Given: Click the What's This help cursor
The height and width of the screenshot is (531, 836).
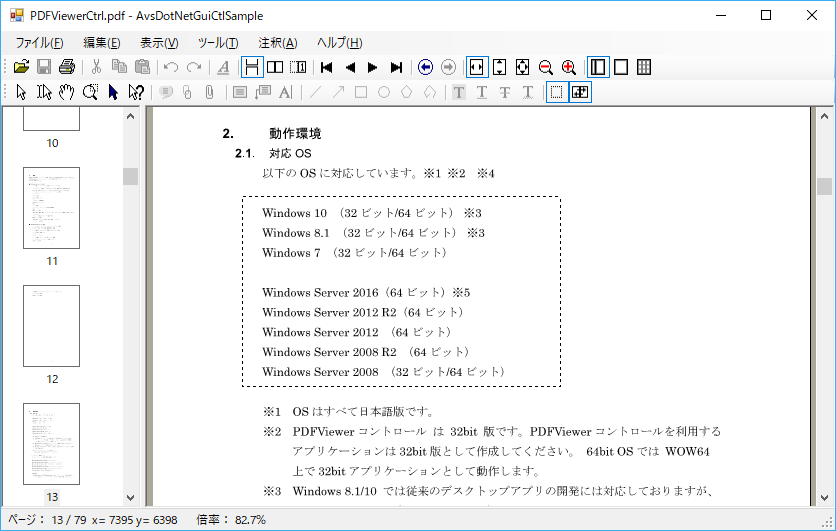Looking at the screenshot, I should pos(136,92).
